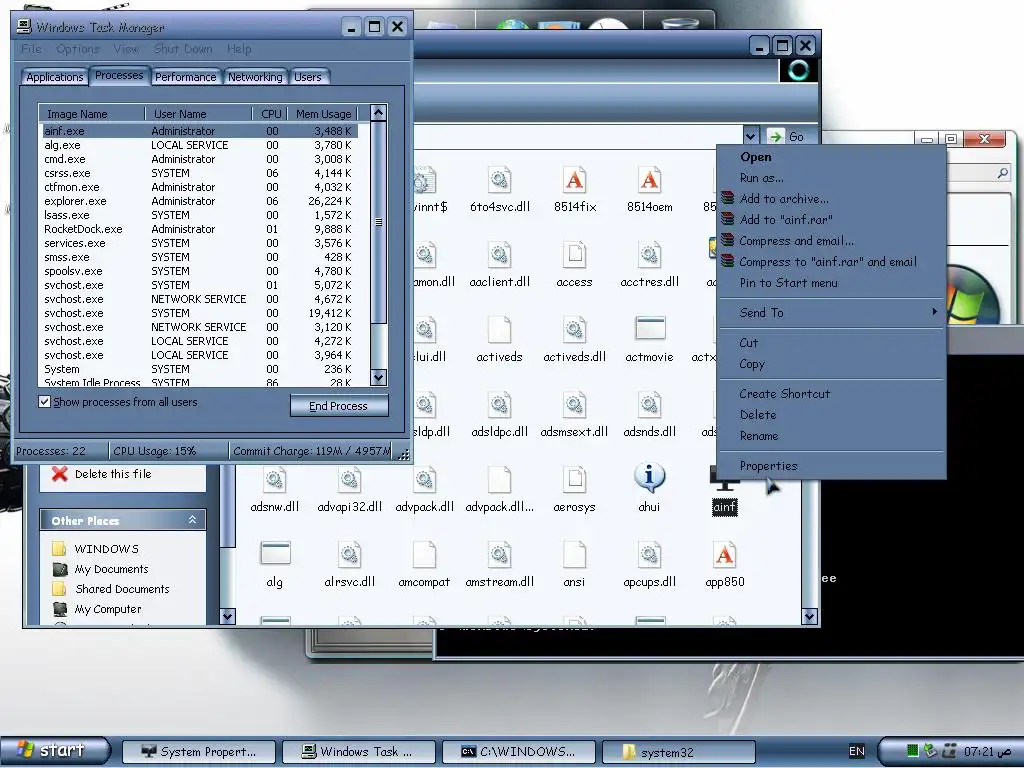Select the adsldpc.dll file icon

tap(500, 406)
